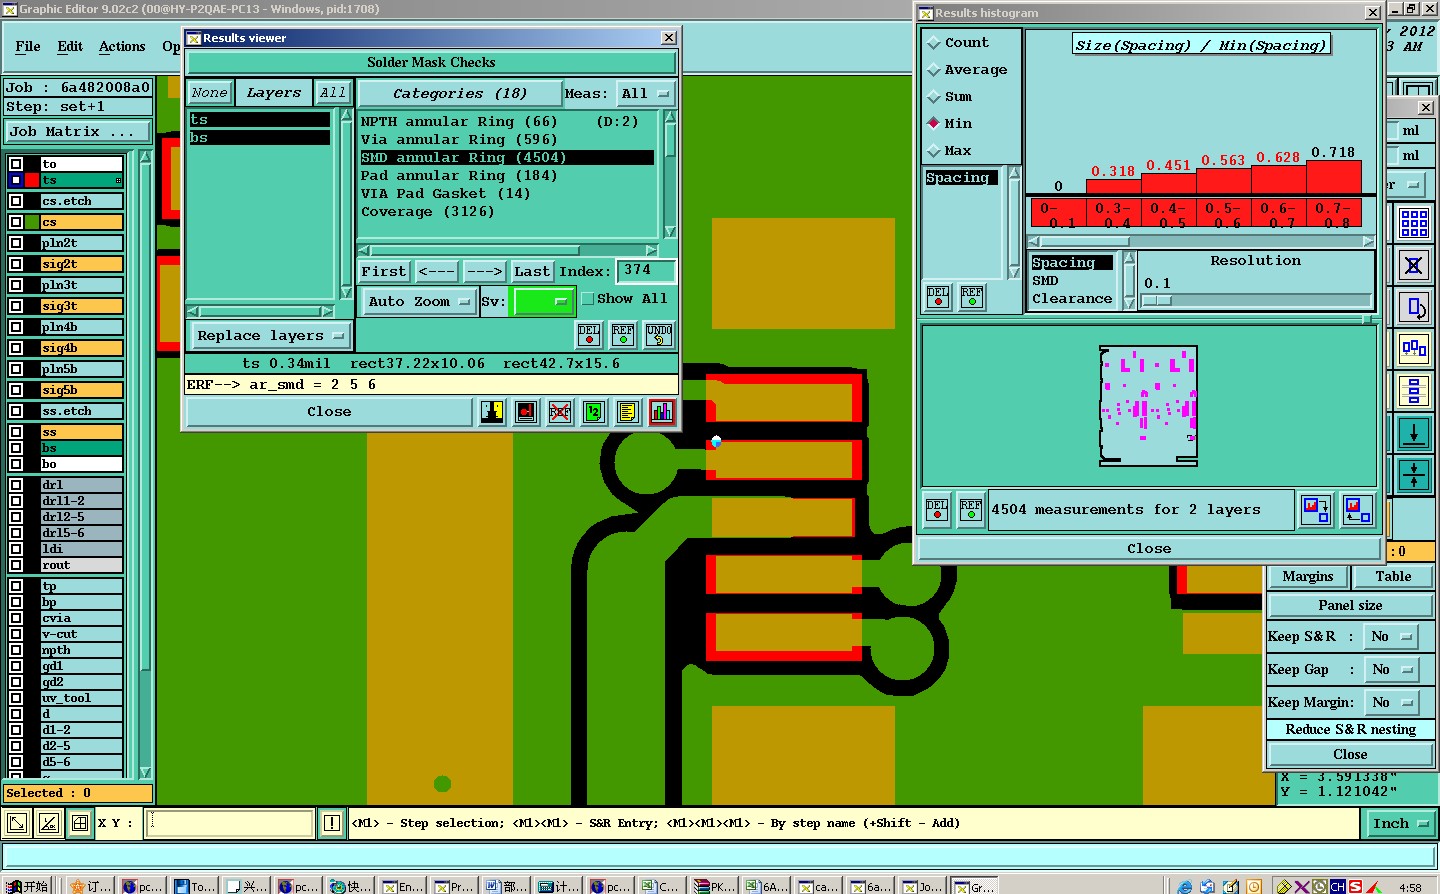This screenshot has height=894, width=1440.
Task: Click the black-yellow faces icon
Action: coord(492,411)
